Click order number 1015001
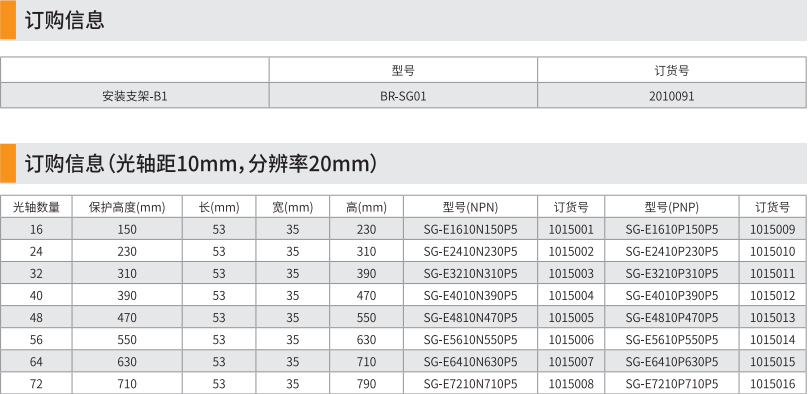This screenshot has width=808, height=394. coord(571,230)
